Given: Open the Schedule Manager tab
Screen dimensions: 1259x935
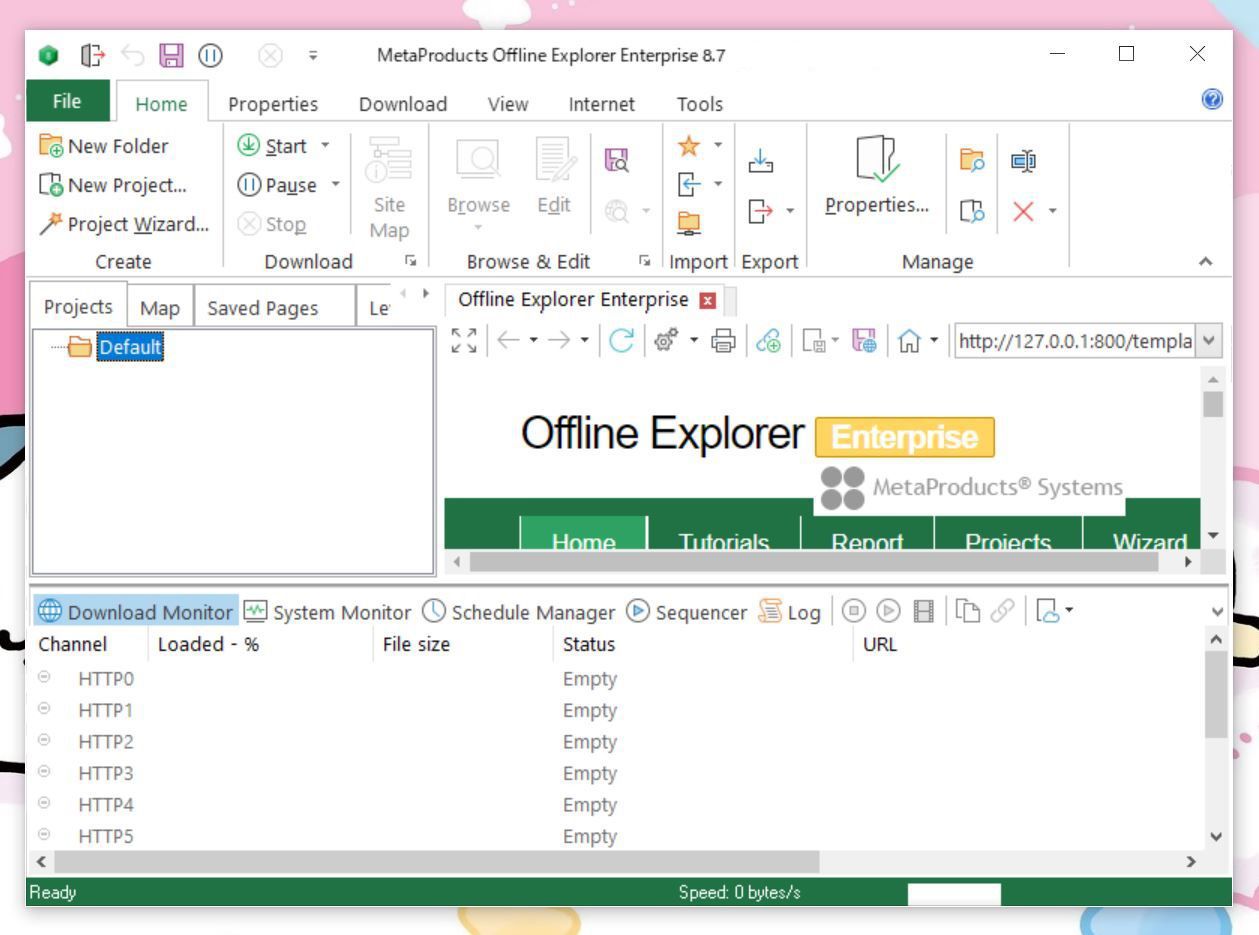Looking at the screenshot, I should click(x=519, y=612).
